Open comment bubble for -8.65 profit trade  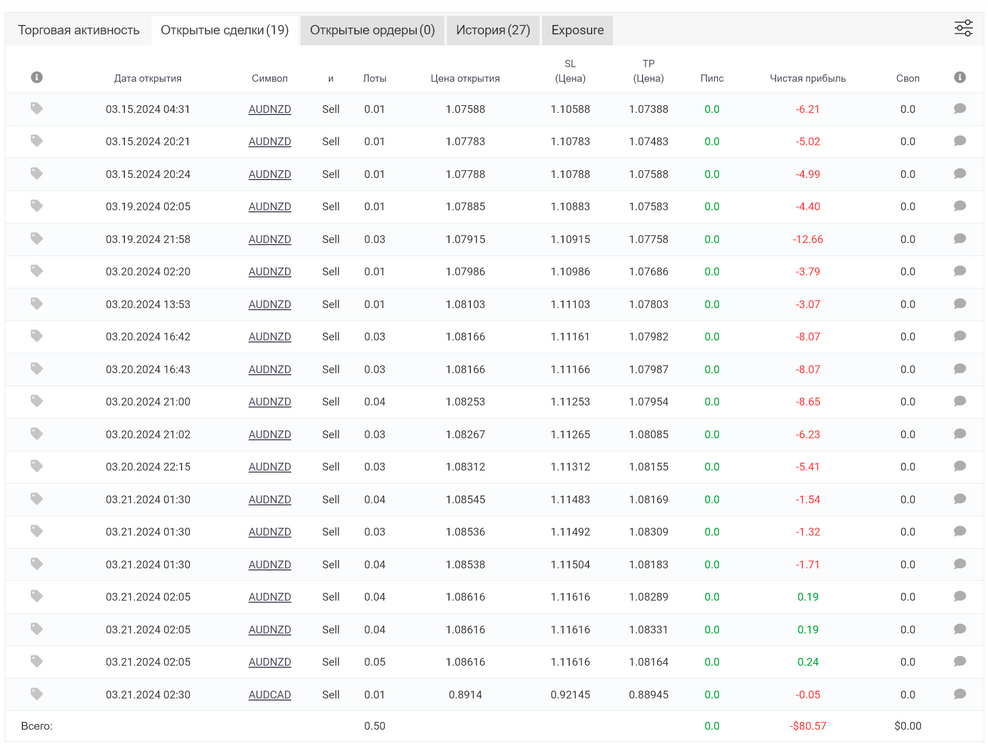coord(960,401)
